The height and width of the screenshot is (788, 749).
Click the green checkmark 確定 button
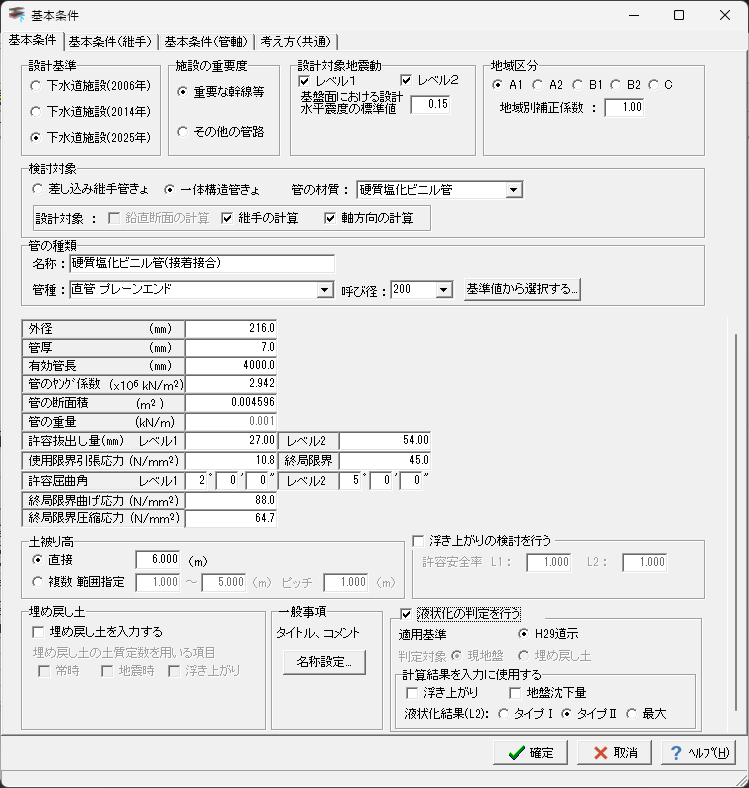[x=531, y=752]
